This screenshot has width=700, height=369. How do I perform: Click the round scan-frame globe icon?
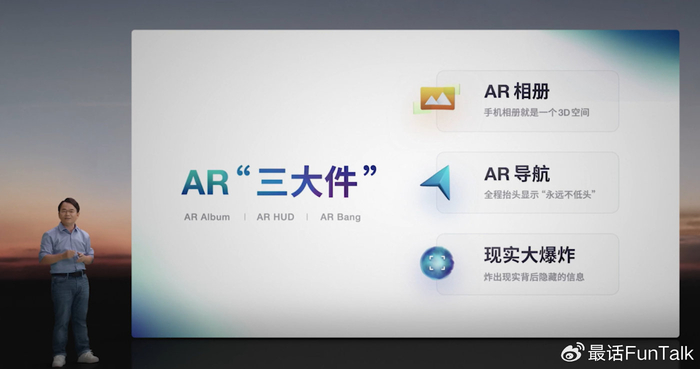coord(437,263)
